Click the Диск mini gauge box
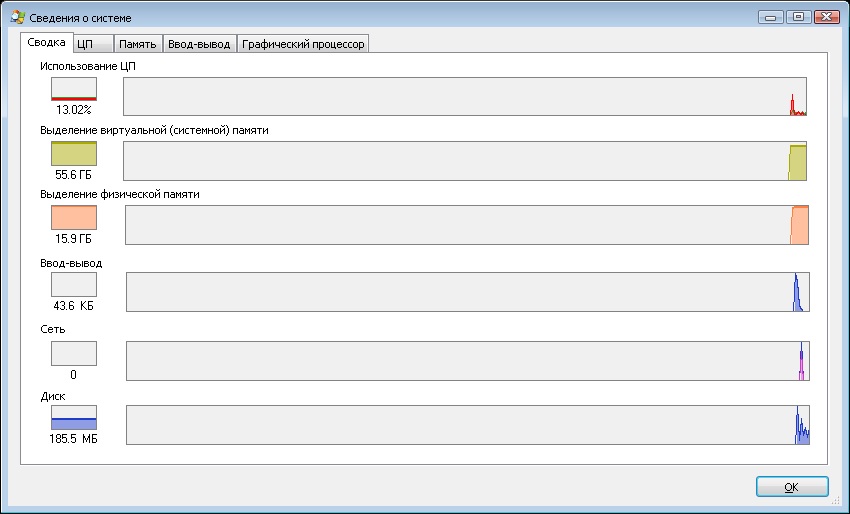 74,418
